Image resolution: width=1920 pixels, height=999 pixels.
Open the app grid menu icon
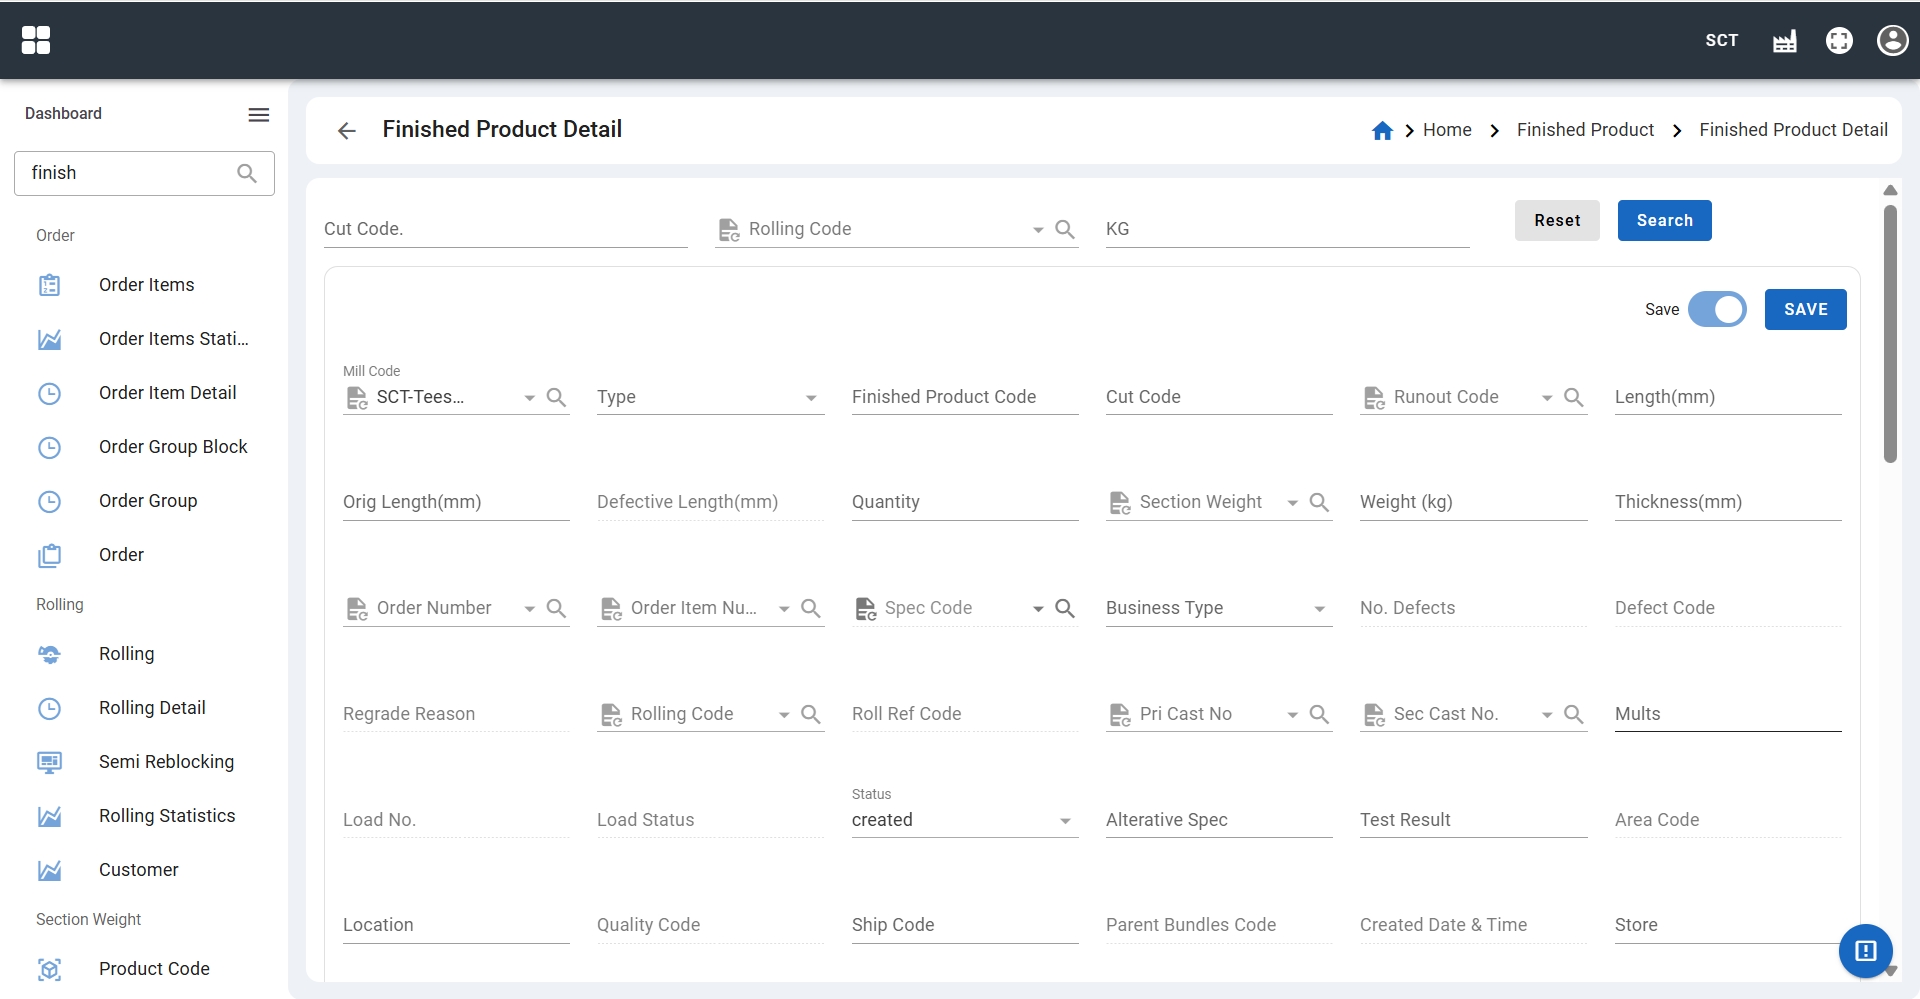36,40
